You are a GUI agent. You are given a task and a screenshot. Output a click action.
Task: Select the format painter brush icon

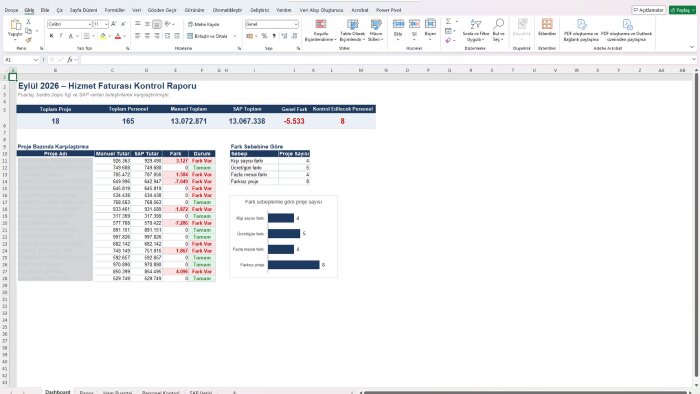28,40
